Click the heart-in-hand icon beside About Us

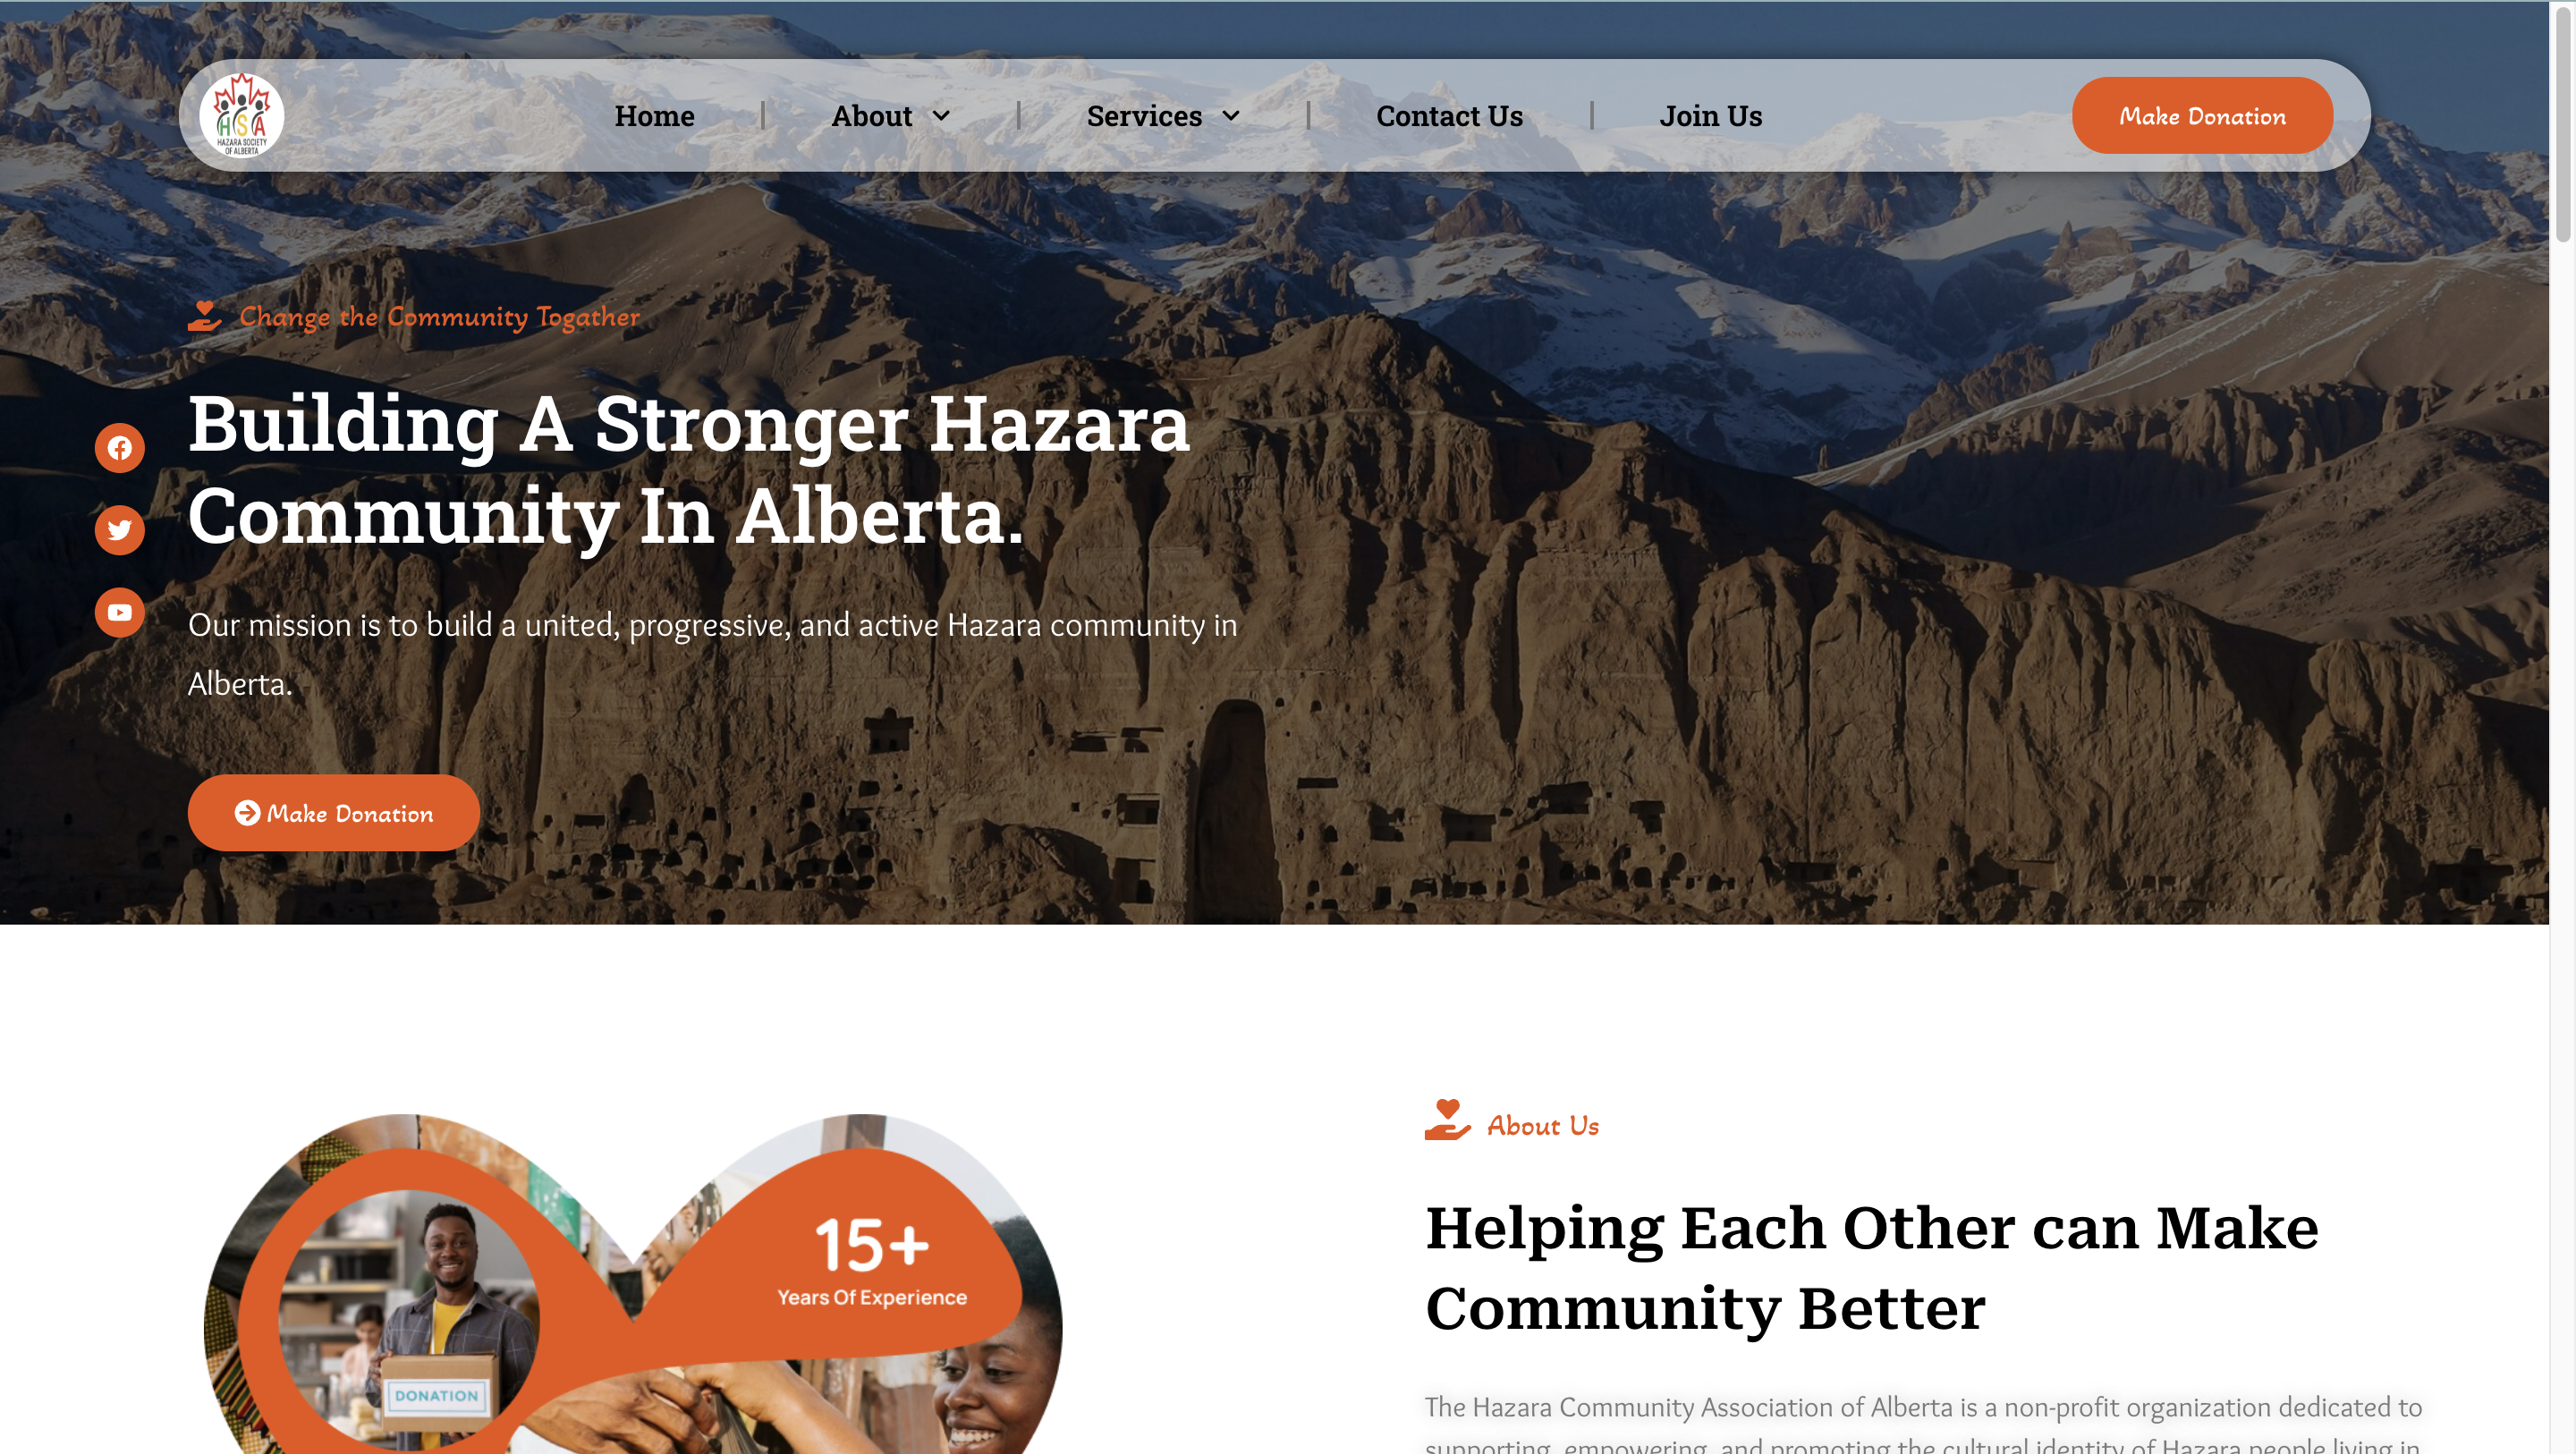coord(1447,1120)
